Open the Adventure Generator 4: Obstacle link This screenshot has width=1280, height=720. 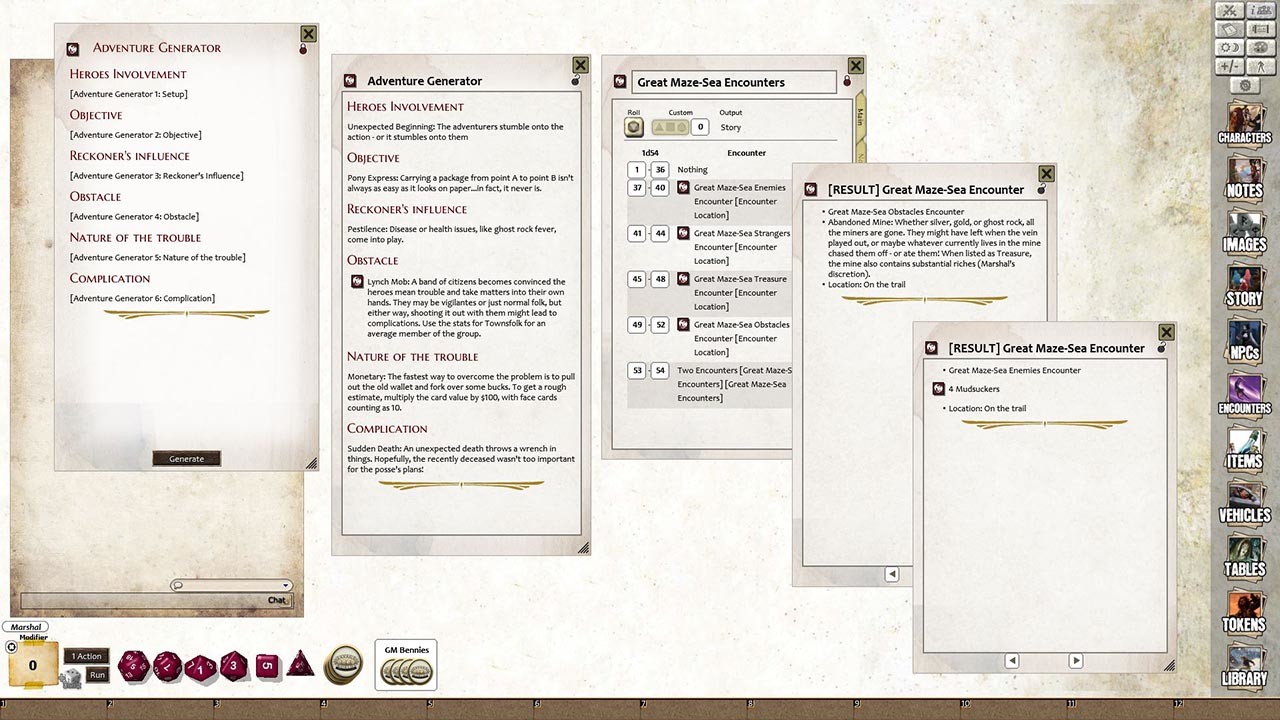pyautogui.click(x=136, y=216)
